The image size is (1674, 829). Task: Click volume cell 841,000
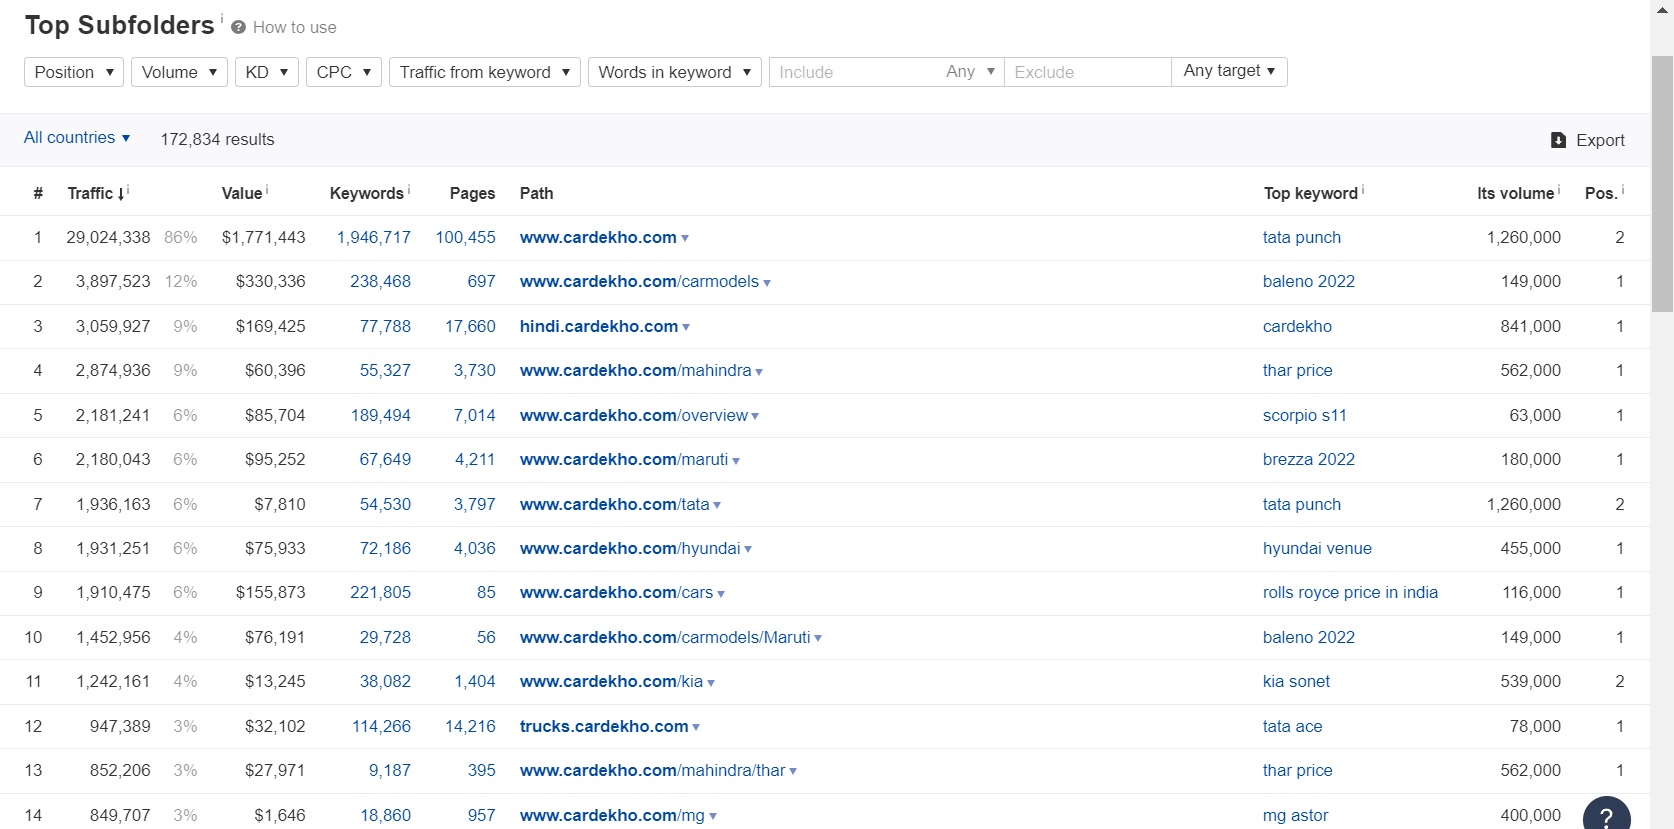click(x=1530, y=326)
